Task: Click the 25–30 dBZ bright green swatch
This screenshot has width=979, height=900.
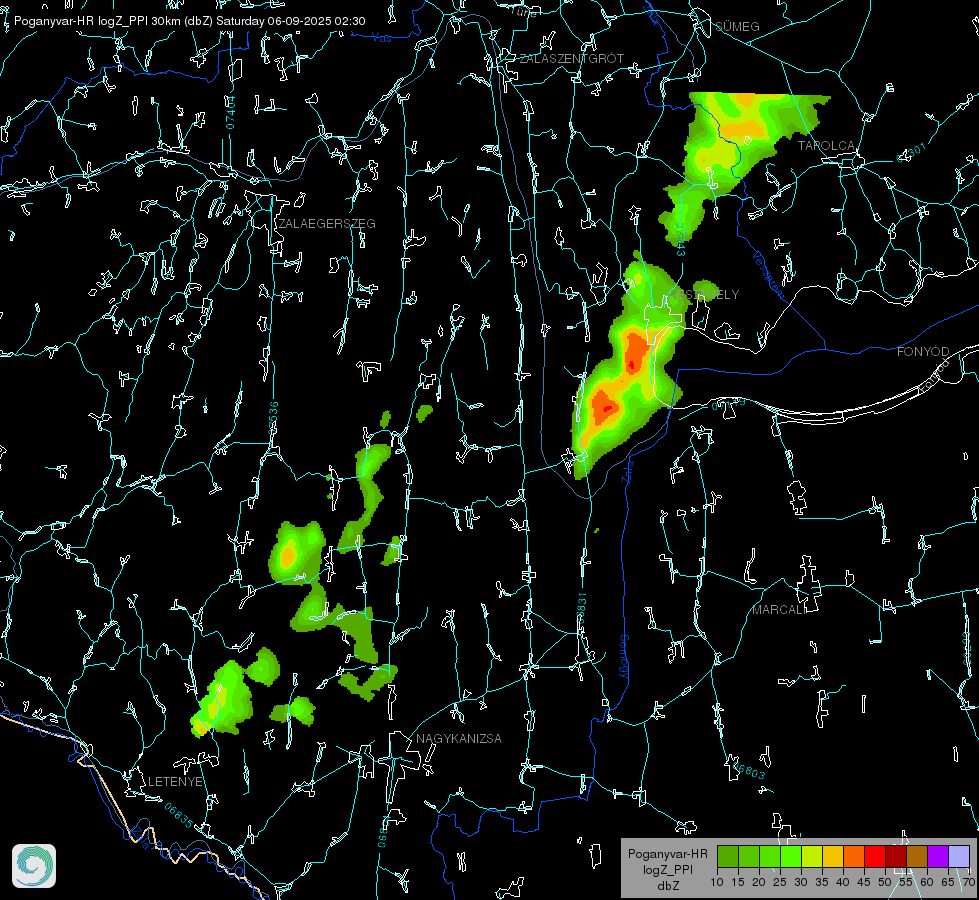Action: pos(791,856)
